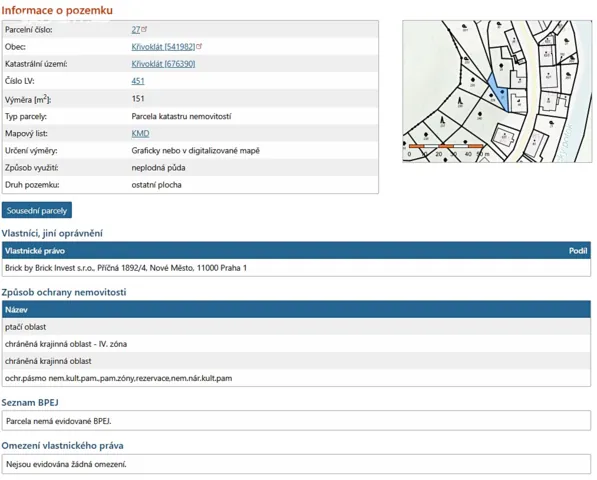This screenshot has height=480, width=597.
Task: Click external link icon beside Křivoklát [541982]
Action: pyautogui.click(x=199, y=46)
